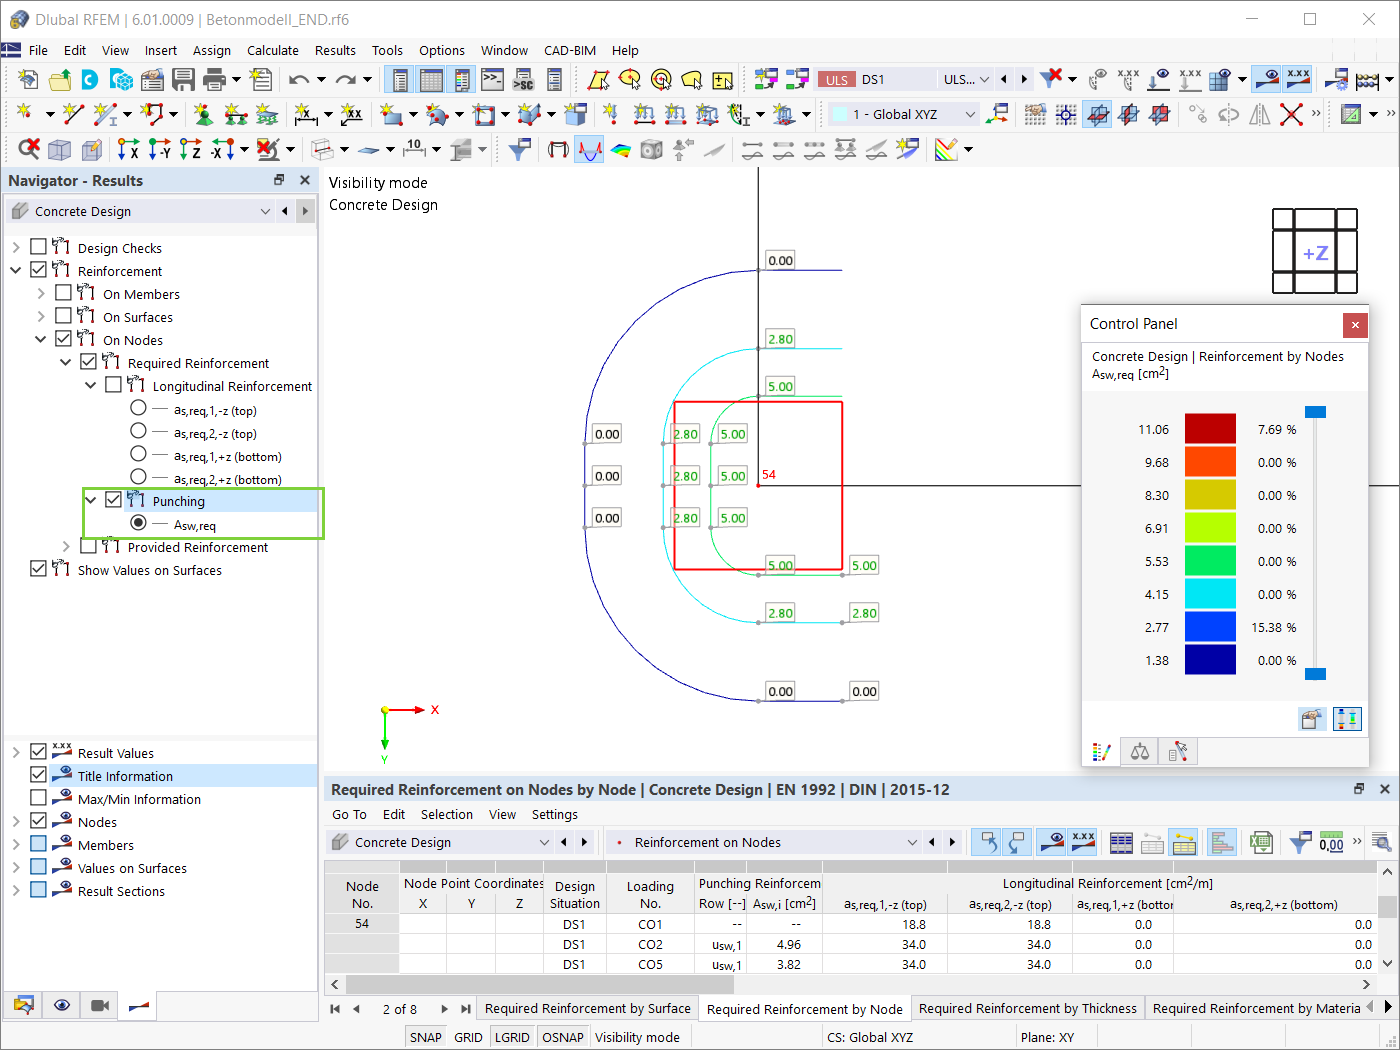The height and width of the screenshot is (1050, 1400).
Task: Click the Print icon in the toolbar
Action: (x=214, y=79)
